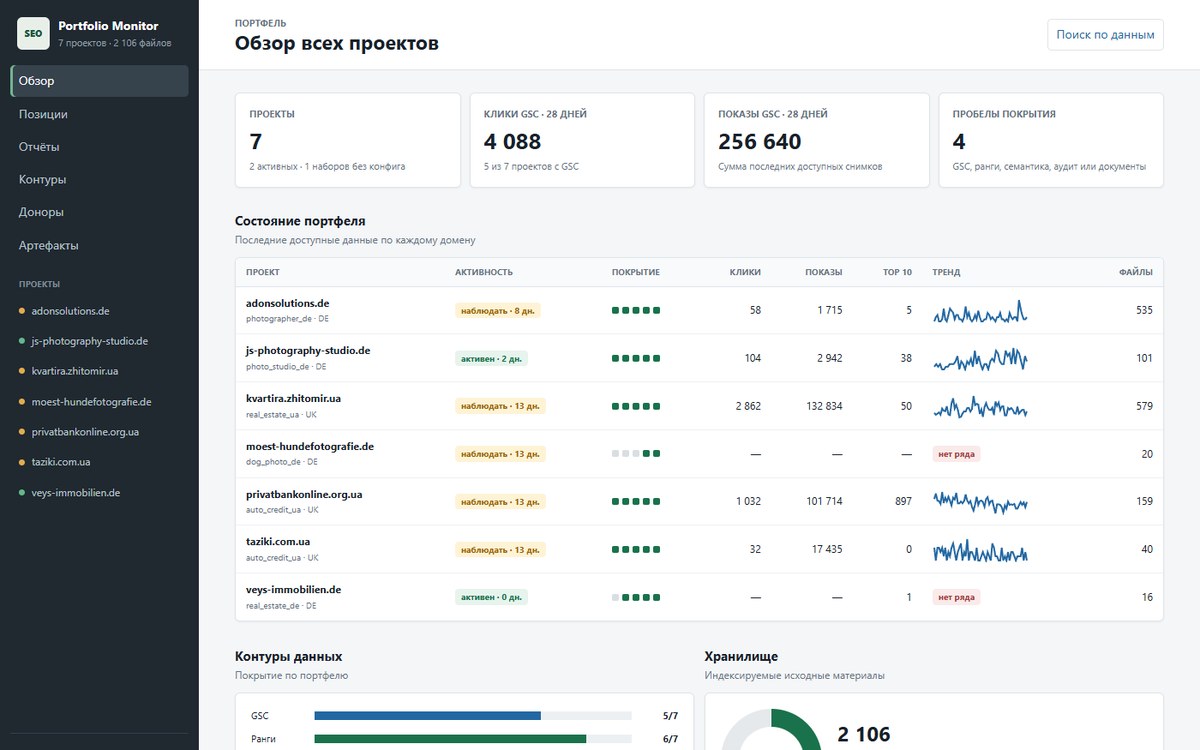Image resolution: width=1200 pixels, height=750 pixels.
Task: Open adonsolutions.de in the portfolio table
Action: click(x=287, y=303)
